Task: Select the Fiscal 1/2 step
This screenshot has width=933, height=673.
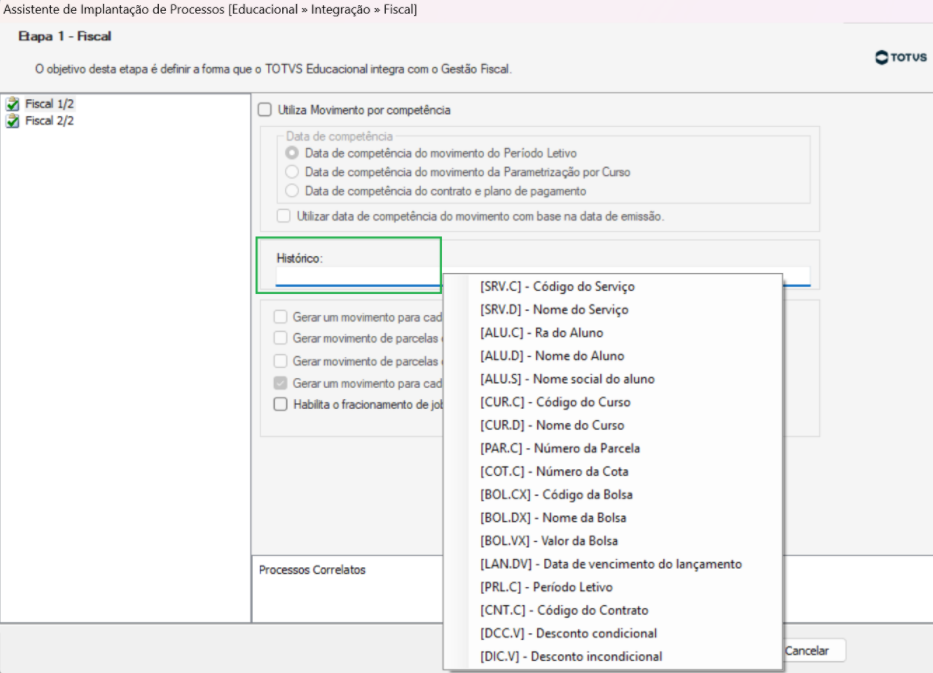Action: click(49, 104)
